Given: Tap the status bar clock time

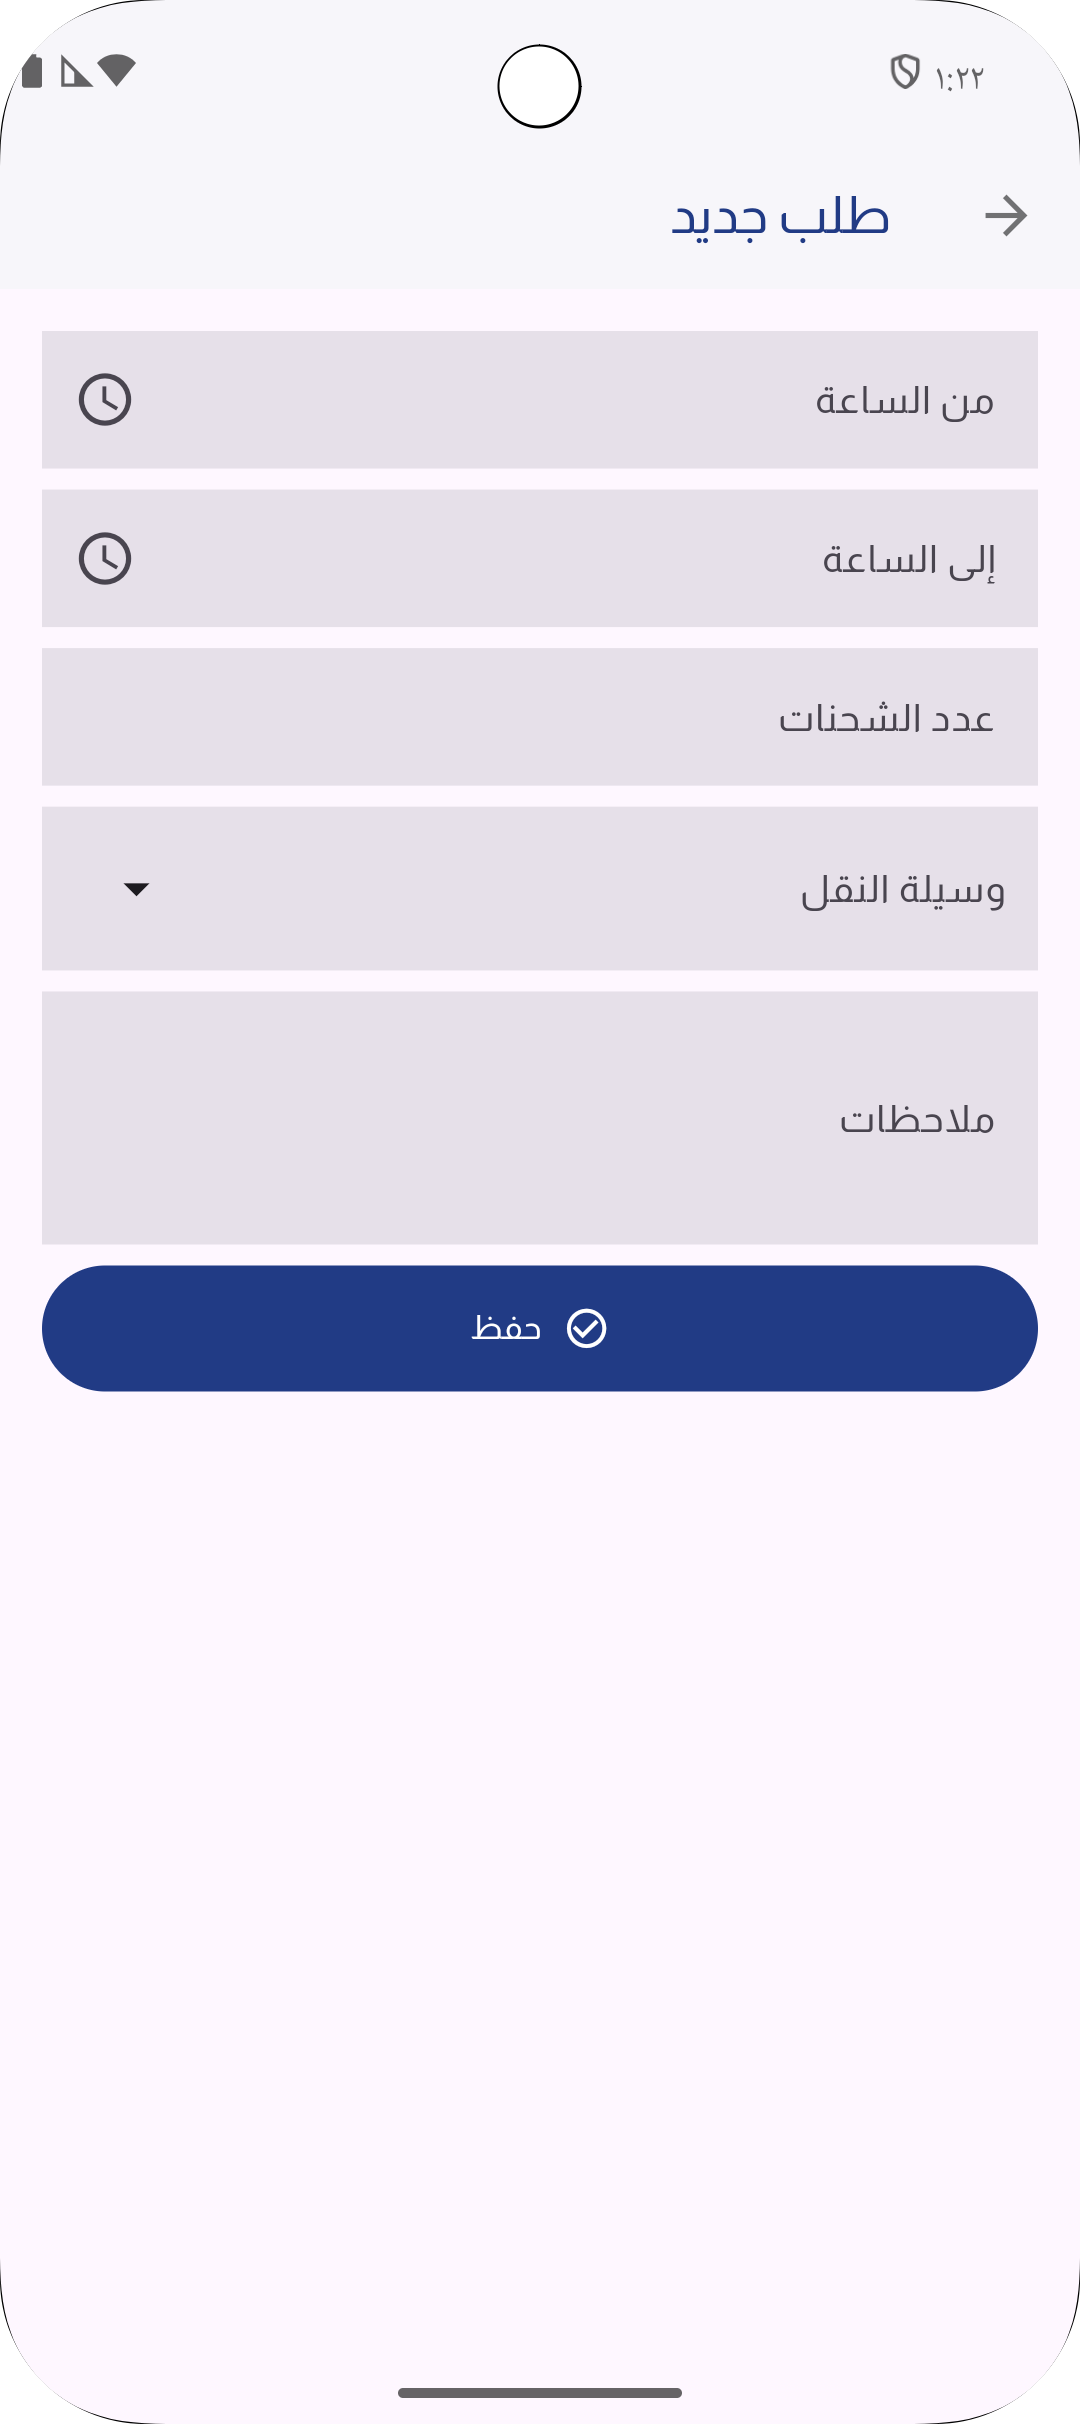Looking at the screenshot, I should pos(959,78).
